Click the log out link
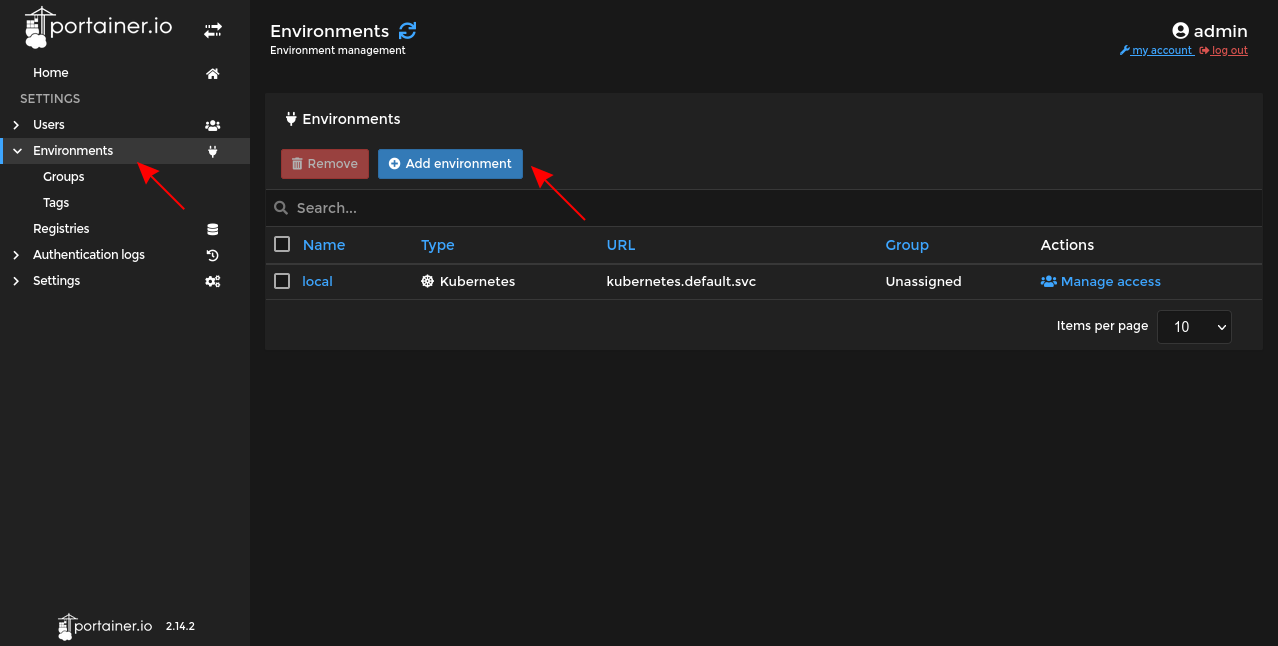Screen dimensions: 1278x646 pos(1224,51)
